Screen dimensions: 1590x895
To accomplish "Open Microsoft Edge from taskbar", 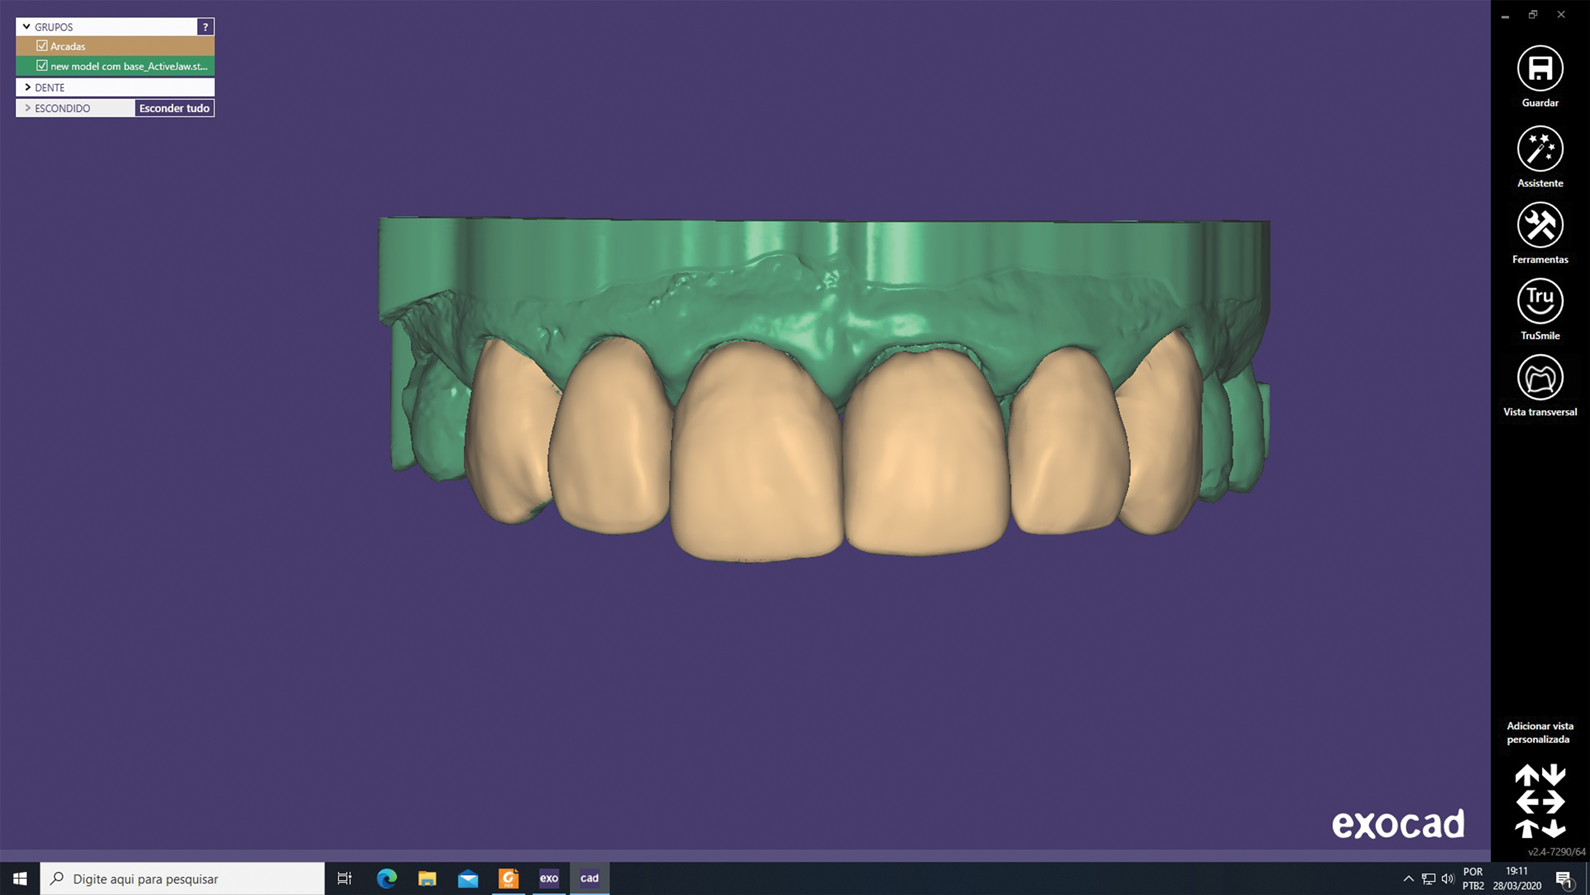I will coord(386,878).
